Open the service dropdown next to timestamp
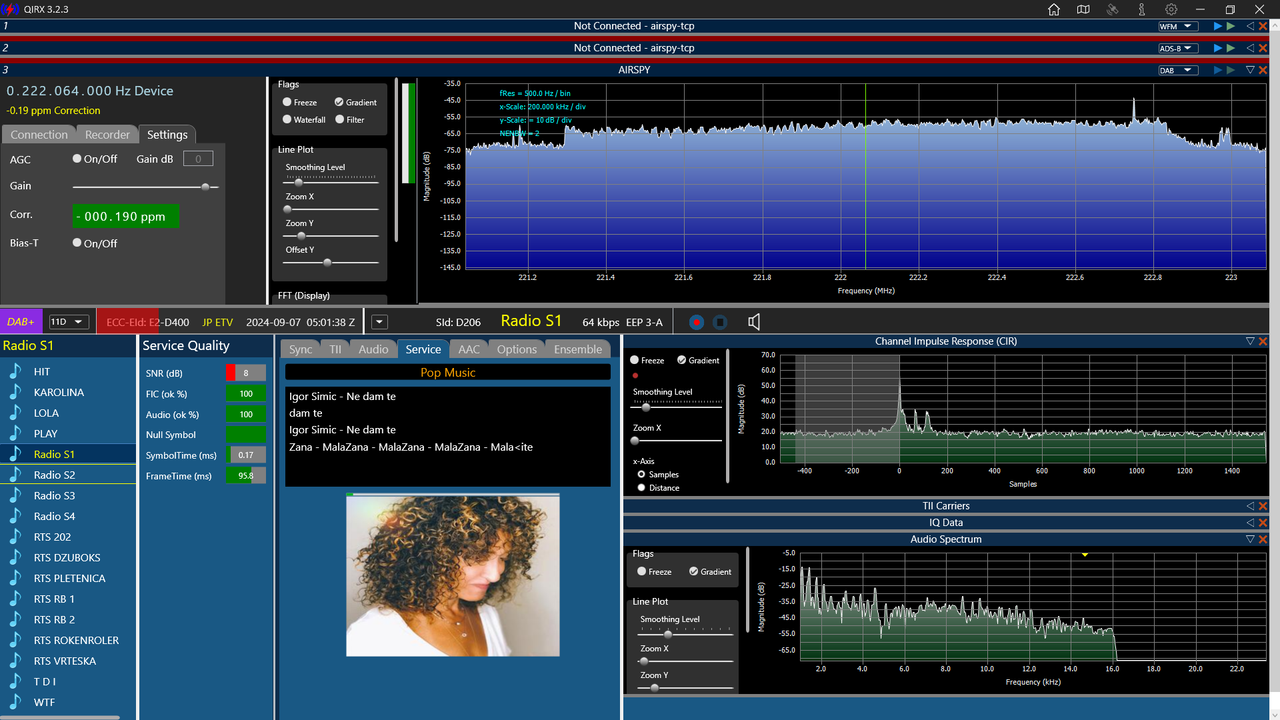1280x720 pixels. pos(379,322)
